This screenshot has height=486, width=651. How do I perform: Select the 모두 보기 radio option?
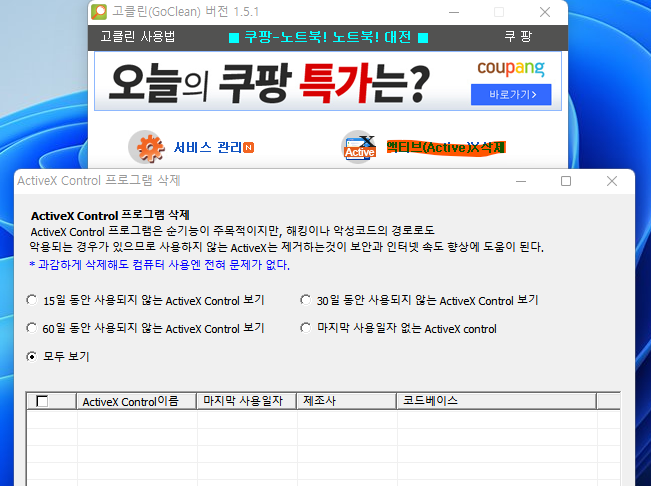tap(32, 357)
